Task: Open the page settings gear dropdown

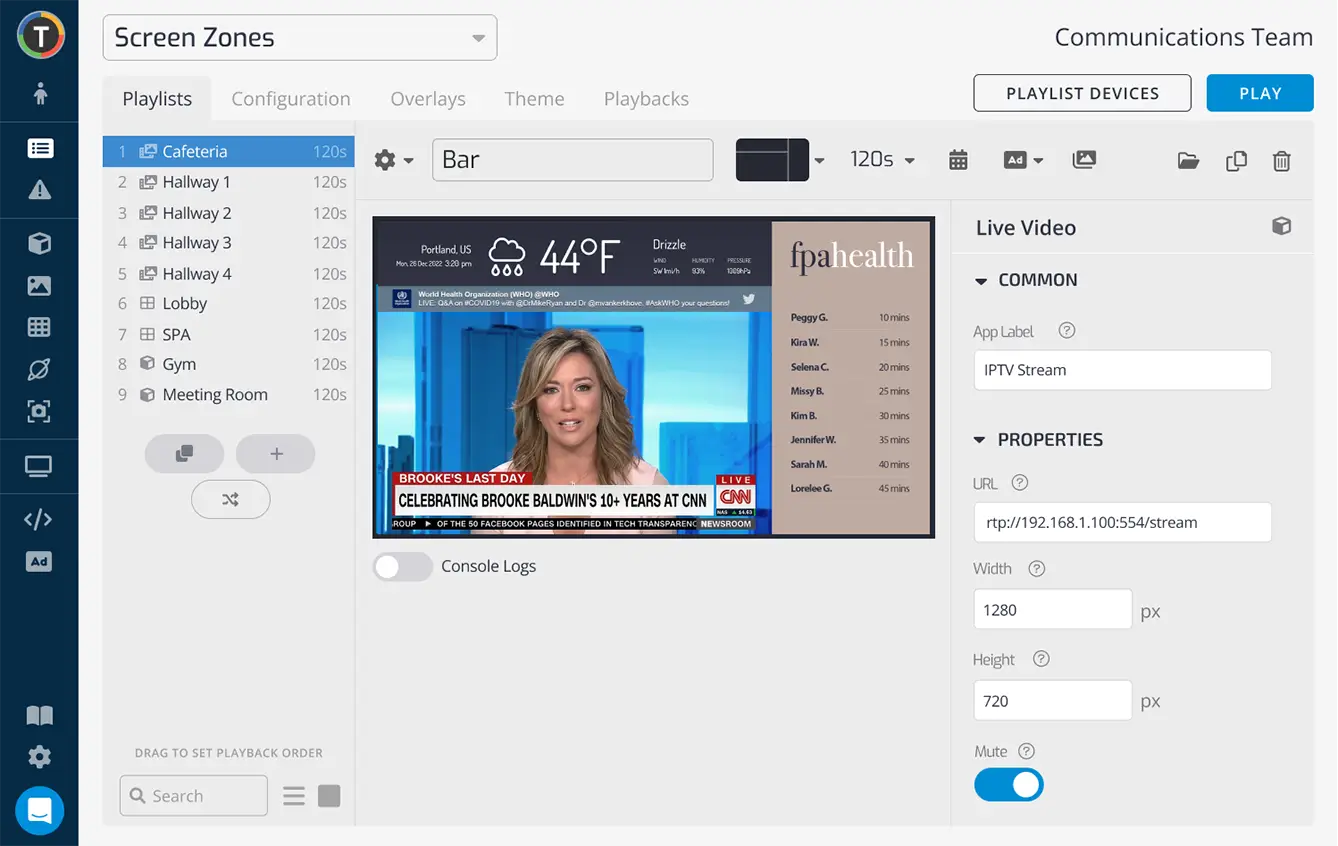Action: (394, 160)
